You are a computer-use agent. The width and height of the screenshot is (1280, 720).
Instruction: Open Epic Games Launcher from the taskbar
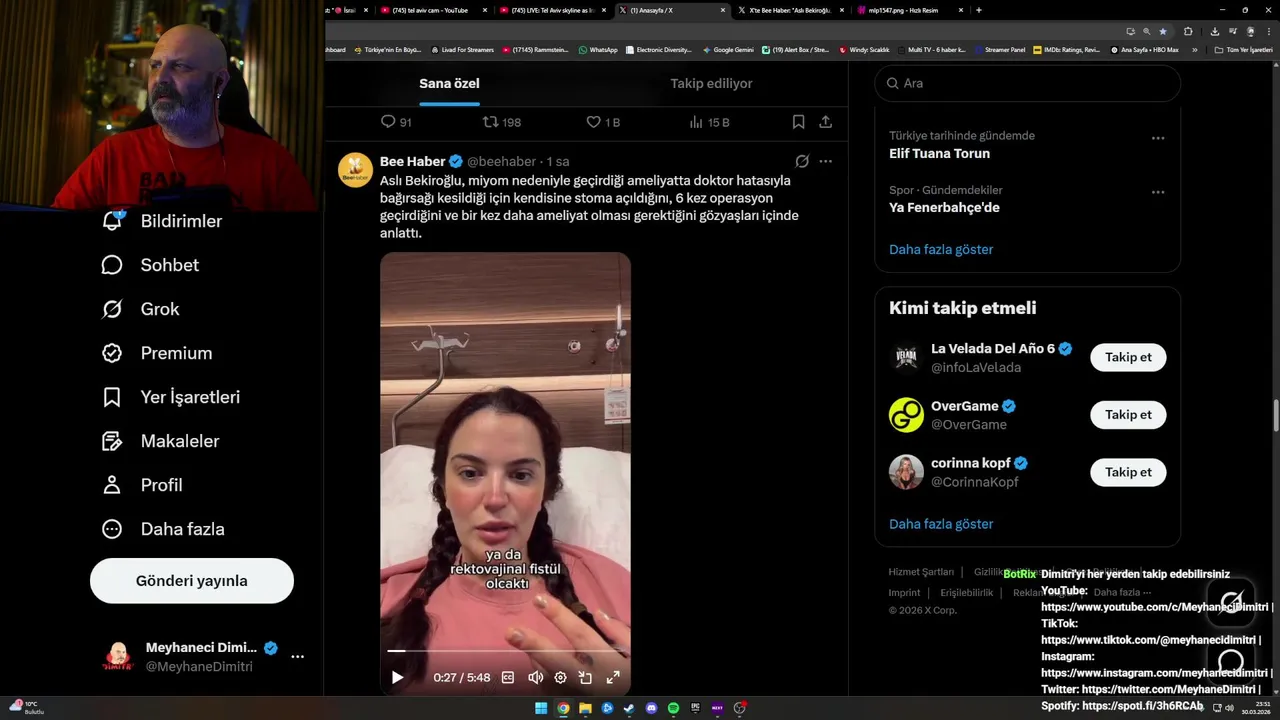click(x=695, y=708)
